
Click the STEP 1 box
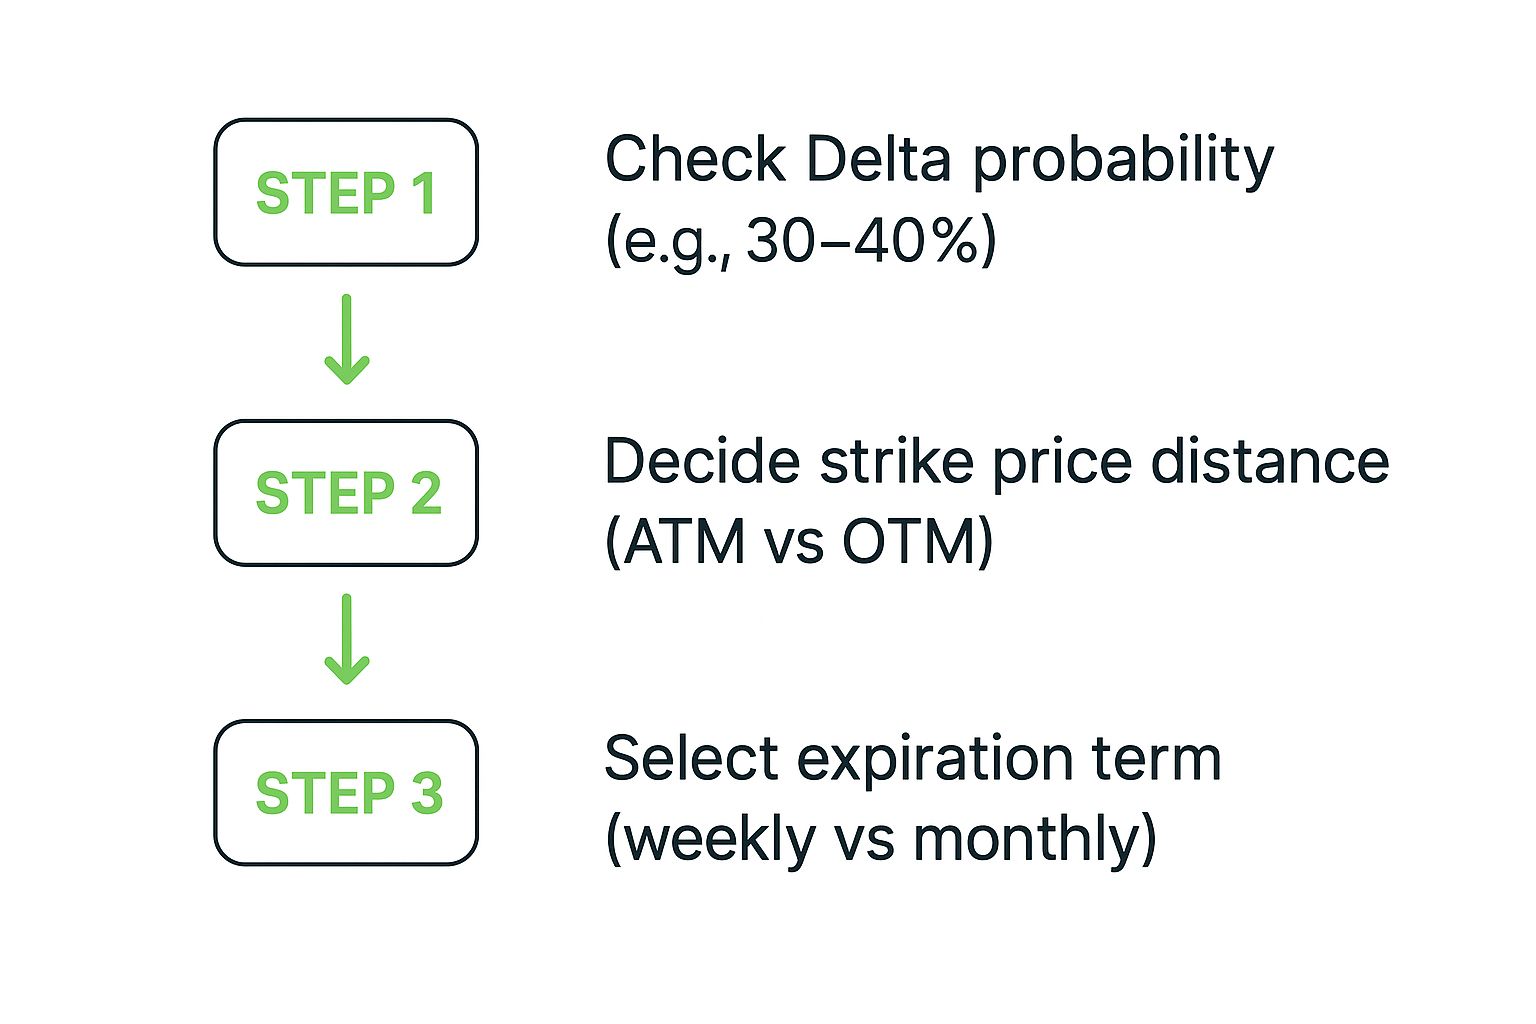pyautogui.click(x=346, y=192)
